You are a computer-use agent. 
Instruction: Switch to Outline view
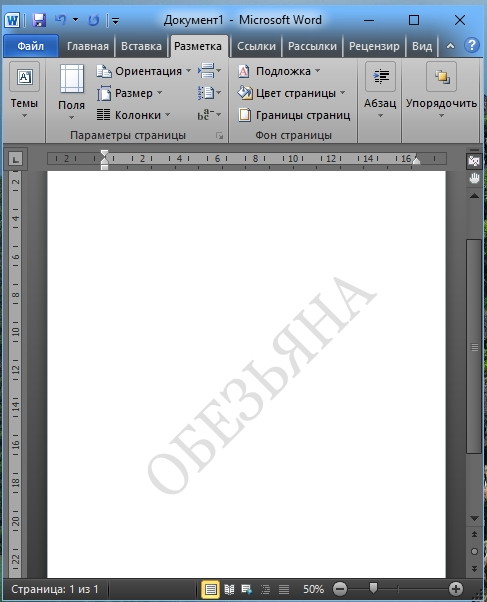[265, 589]
